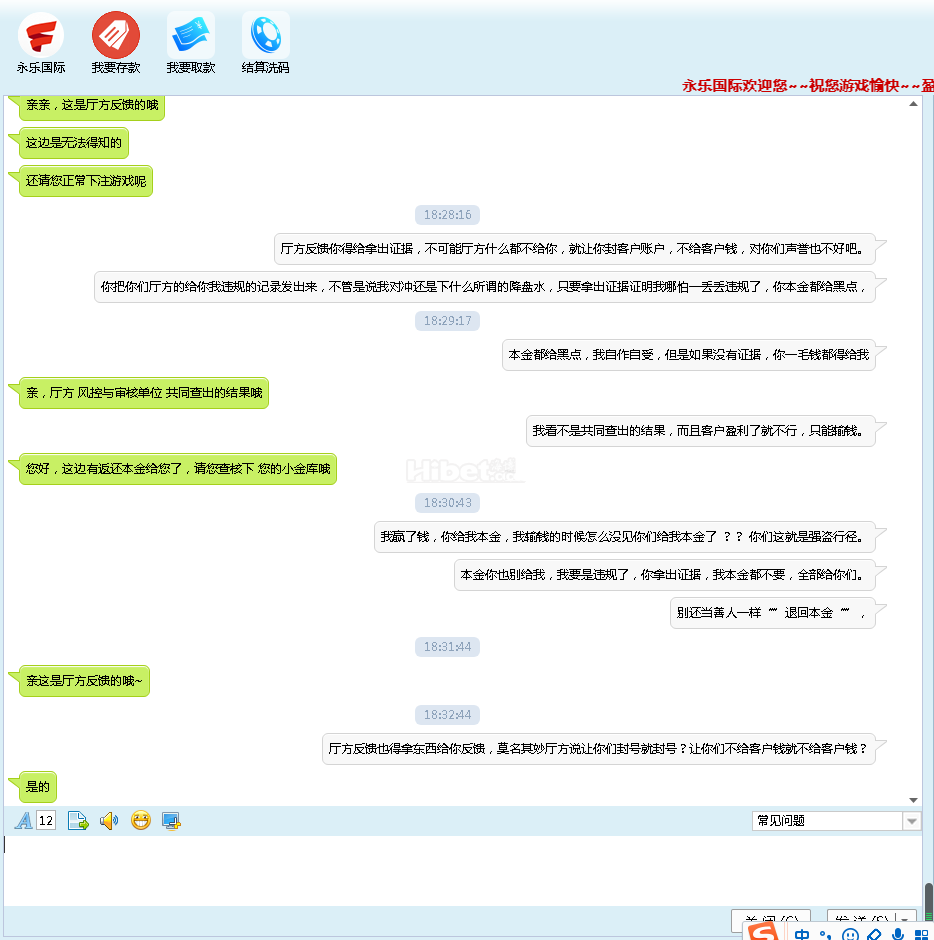Open the 我要取款 withdrawal icon
The width and height of the screenshot is (934, 940).
click(x=191, y=36)
